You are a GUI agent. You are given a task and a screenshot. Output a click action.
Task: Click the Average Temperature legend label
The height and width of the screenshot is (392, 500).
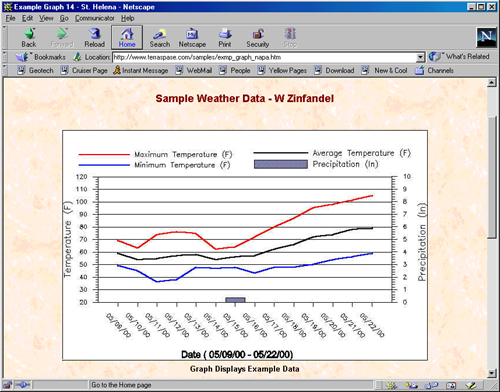coord(362,153)
